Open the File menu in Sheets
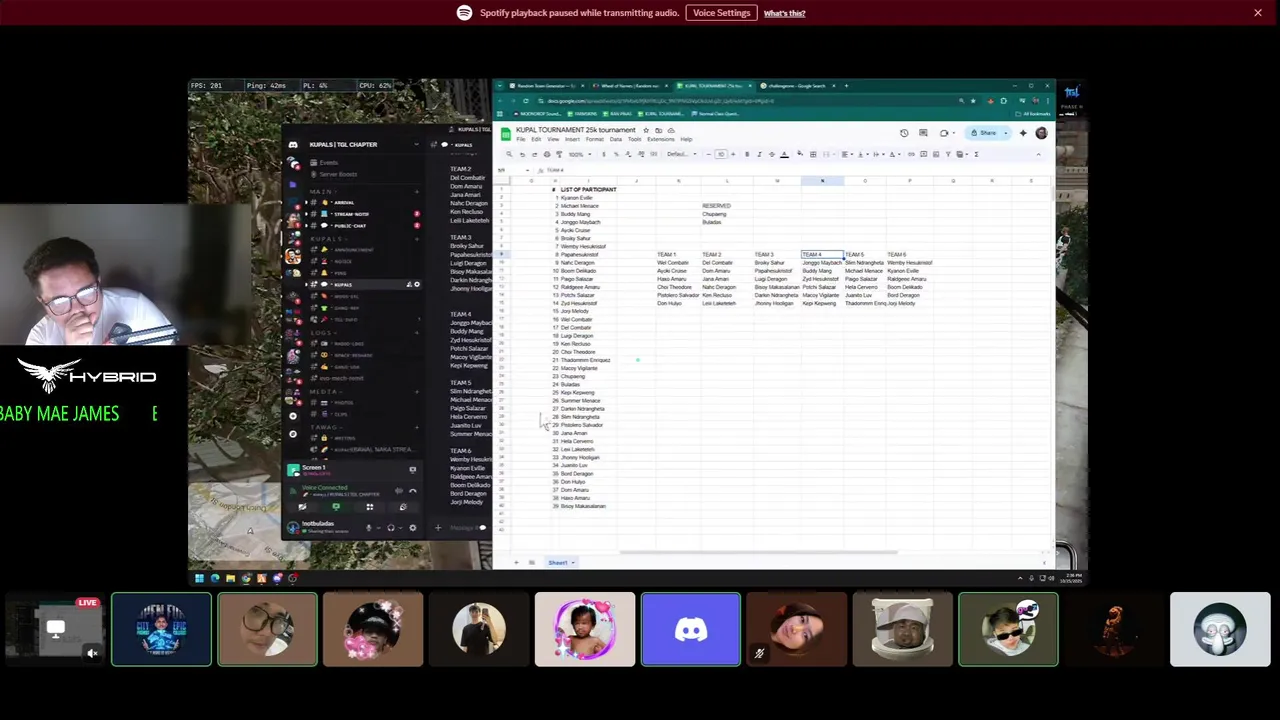1280x720 pixels. [521, 139]
